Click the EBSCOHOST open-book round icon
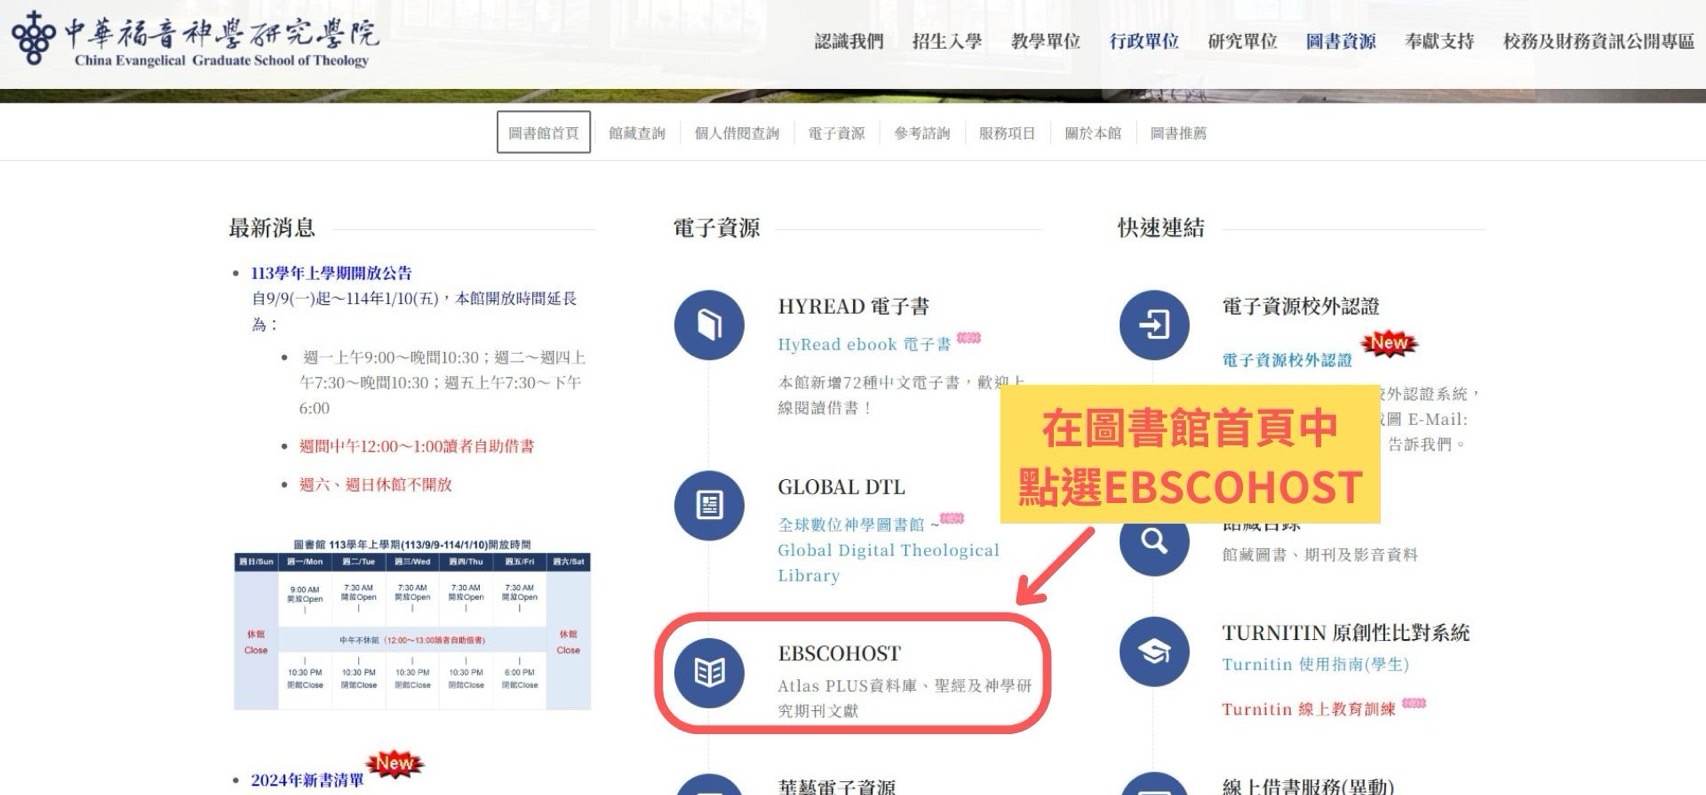1706x795 pixels. coord(709,672)
